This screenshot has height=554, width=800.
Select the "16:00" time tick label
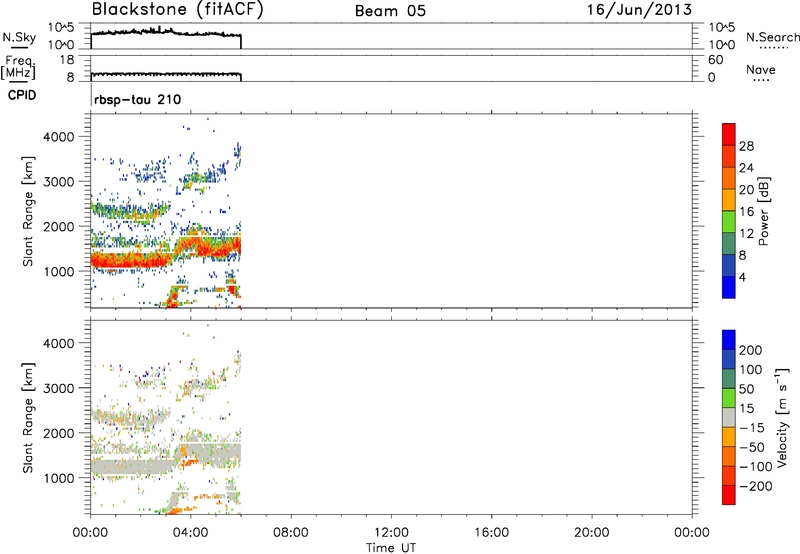(x=491, y=533)
